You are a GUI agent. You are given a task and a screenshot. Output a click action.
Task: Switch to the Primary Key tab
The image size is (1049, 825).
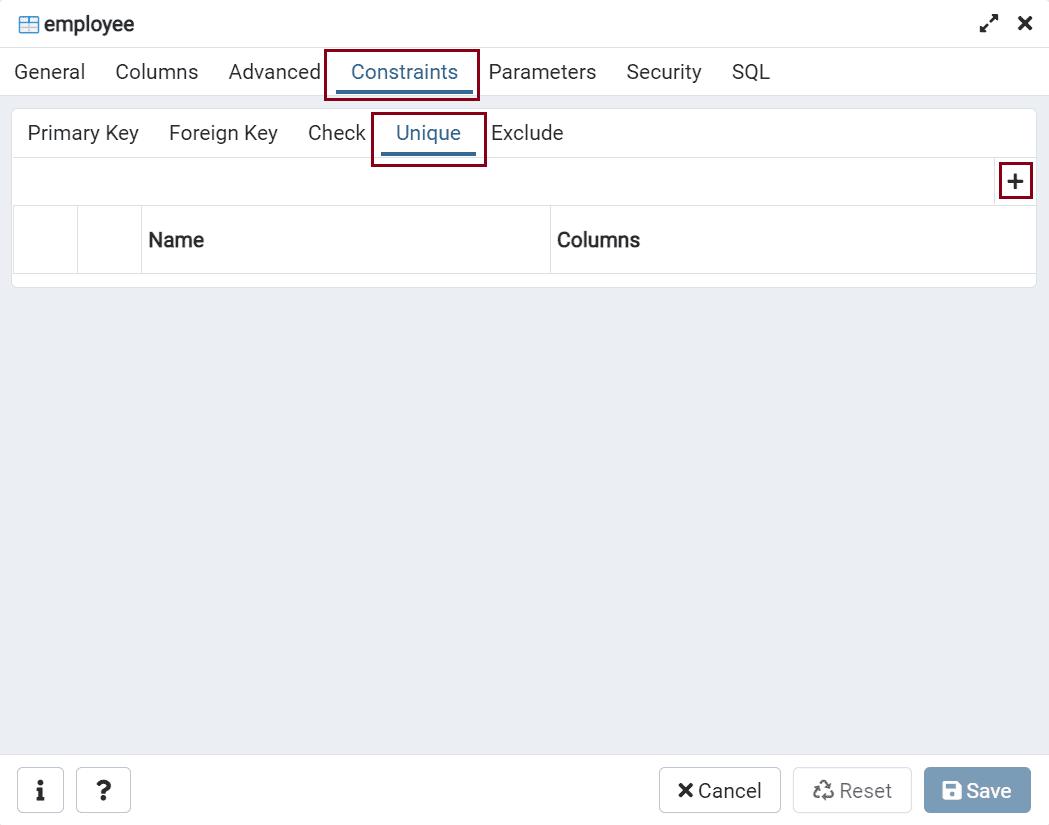[x=83, y=133]
